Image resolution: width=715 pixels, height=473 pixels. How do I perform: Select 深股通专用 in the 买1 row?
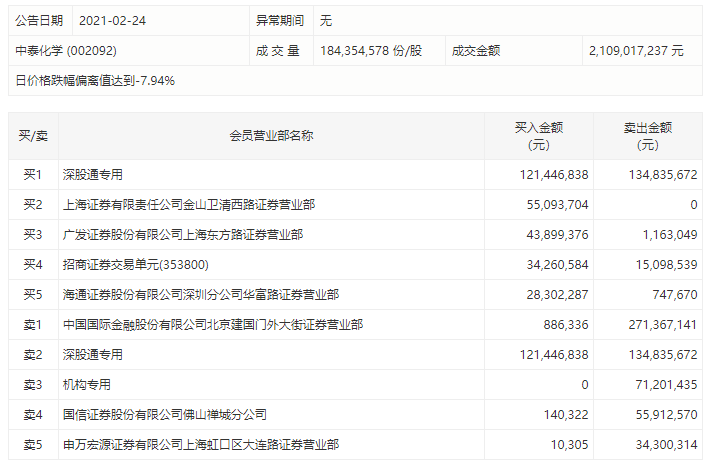(93, 175)
